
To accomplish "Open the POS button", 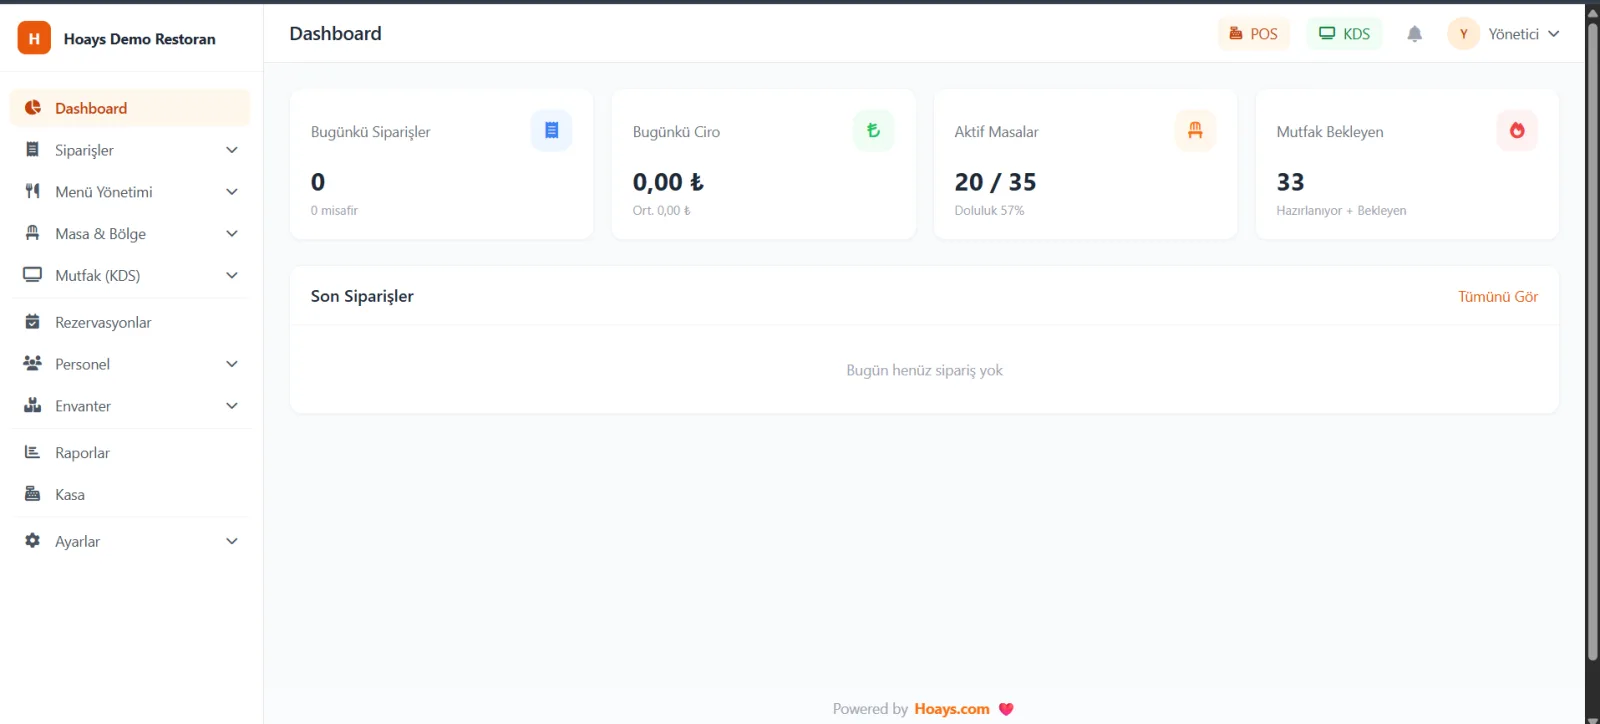I will [x=1253, y=34].
